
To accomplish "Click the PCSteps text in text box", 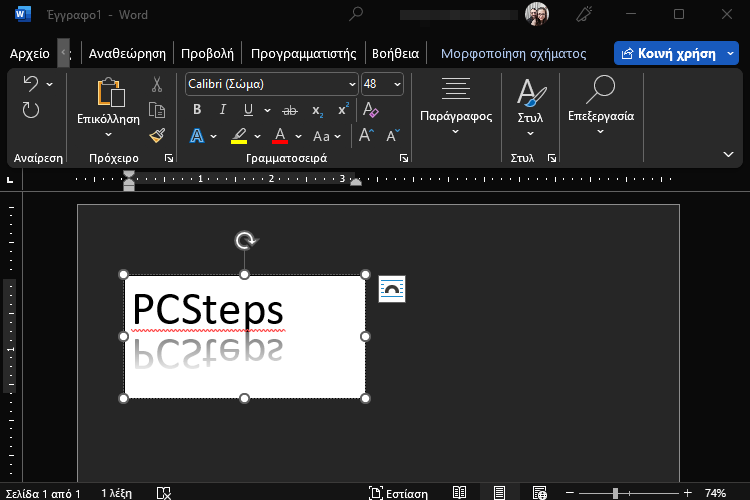I will [x=208, y=310].
